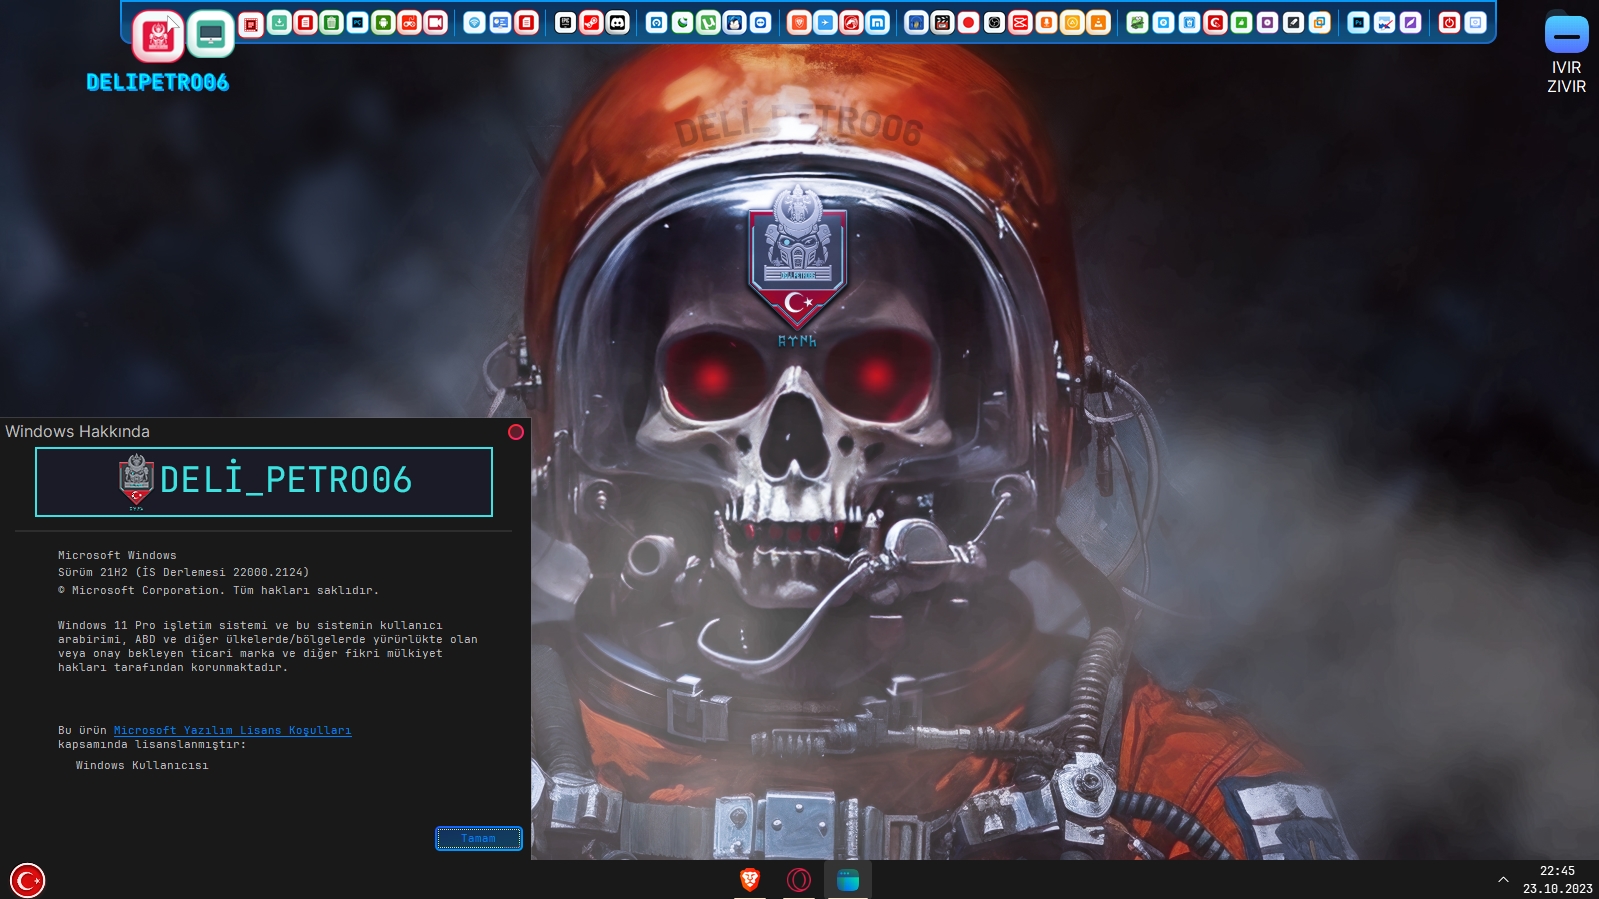Open the red record circle dock icon
This screenshot has height=899, width=1599.
click(968, 22)
